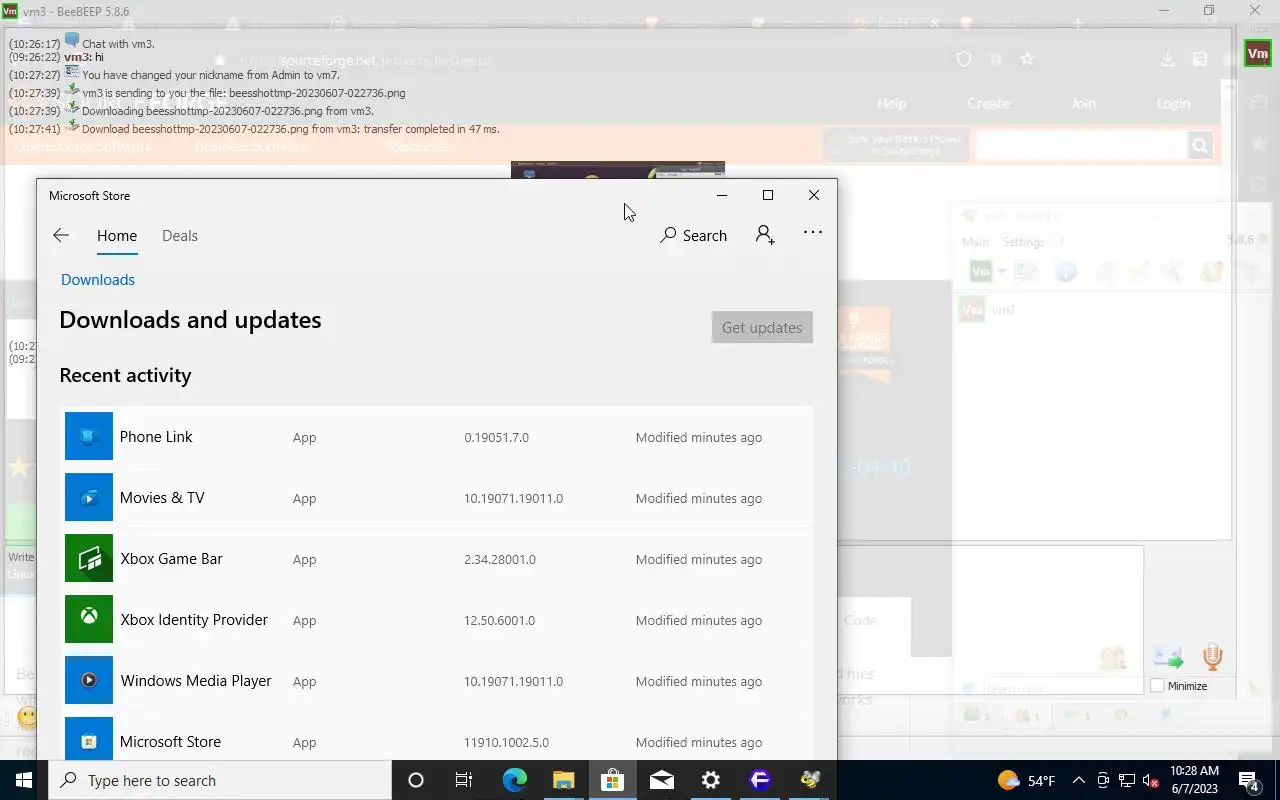Select the Movies & TV row name
1280x800 pixels.
(x=162, y=498)
